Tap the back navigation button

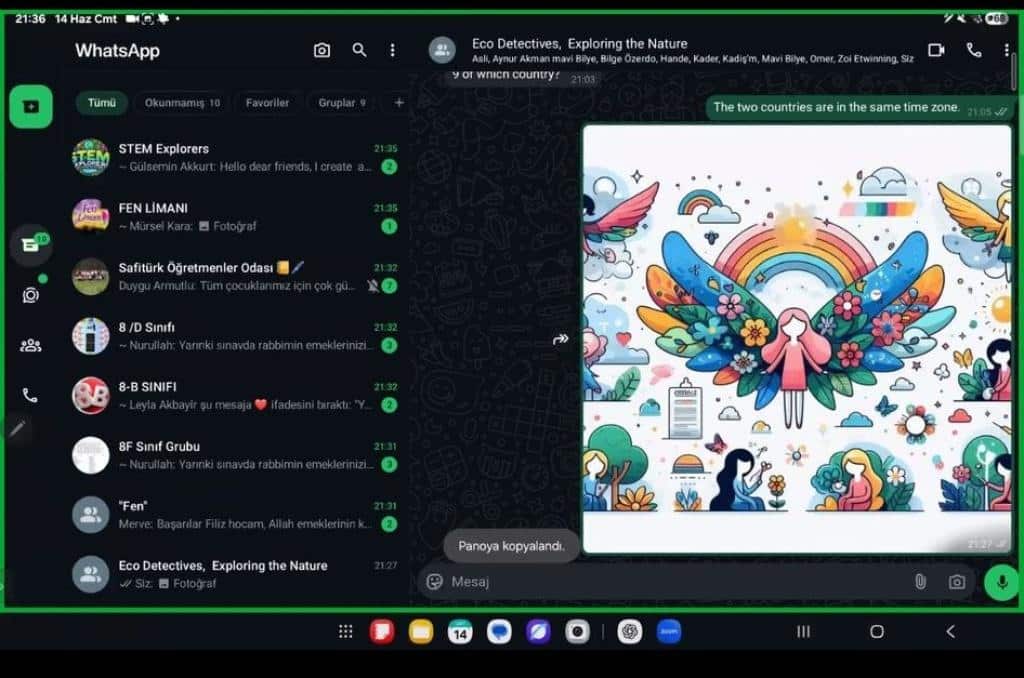tap(951, 632)
